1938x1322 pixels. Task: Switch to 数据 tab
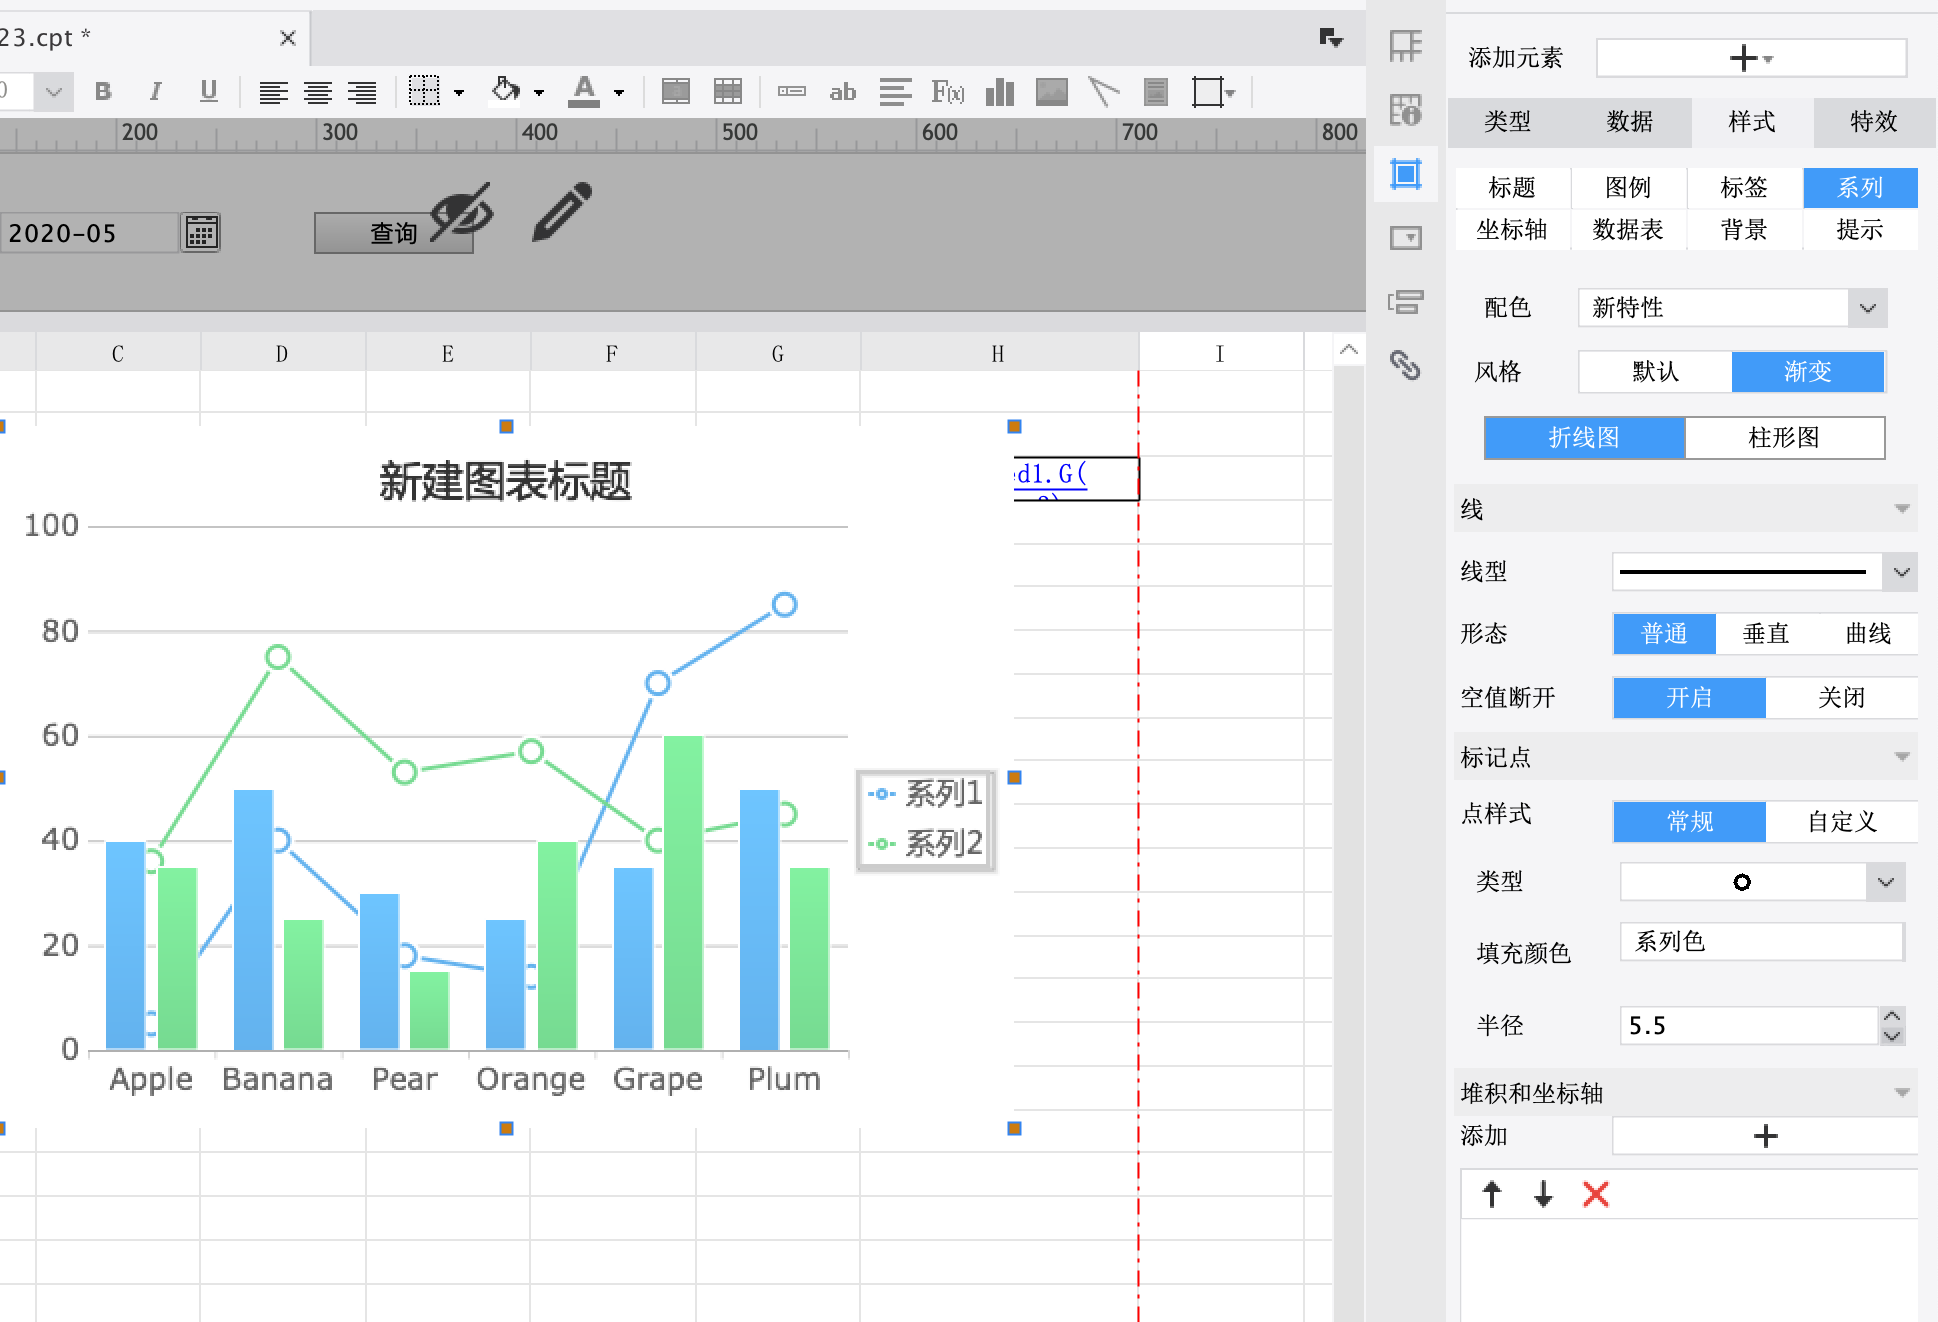click(1629, 122)
